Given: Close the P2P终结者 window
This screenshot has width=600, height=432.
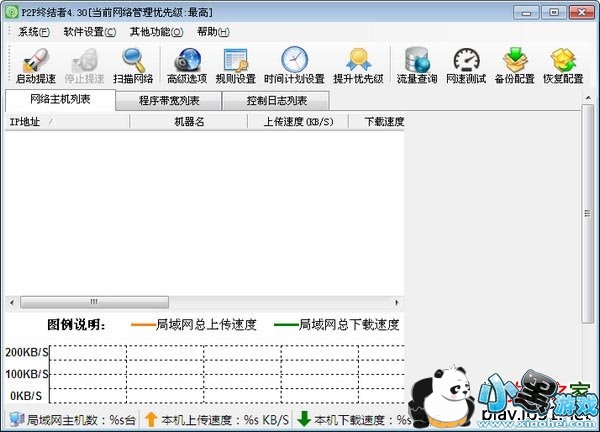Looking at the screenshot, I should [x=581, y=12].
